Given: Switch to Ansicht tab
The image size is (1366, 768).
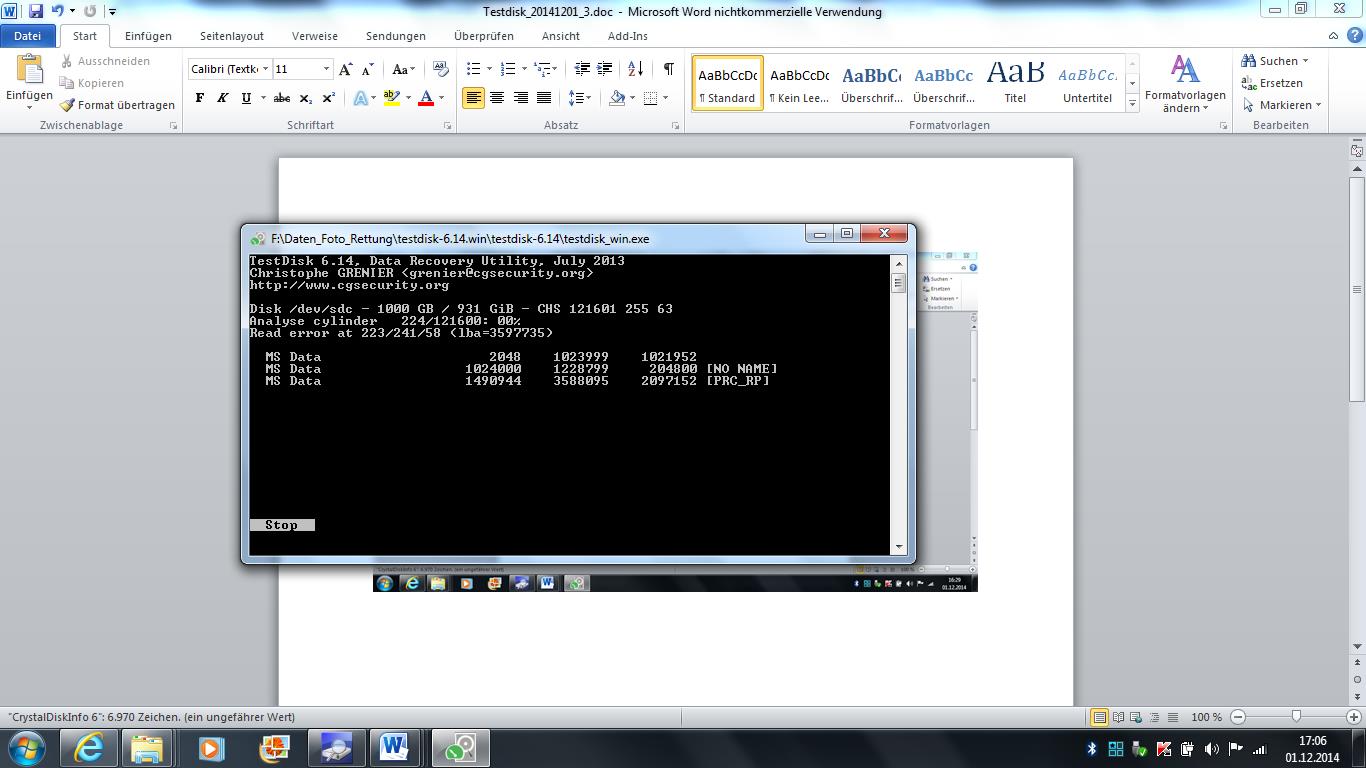Looking at the screenshot, I should tap(561, 36).
